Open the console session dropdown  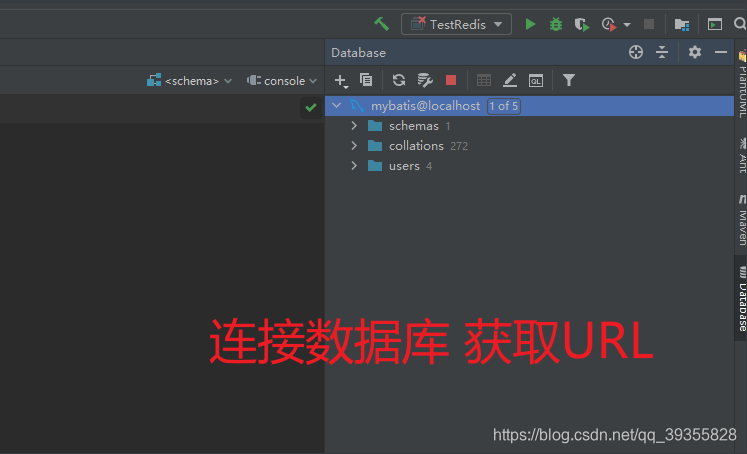click(282, 81)
